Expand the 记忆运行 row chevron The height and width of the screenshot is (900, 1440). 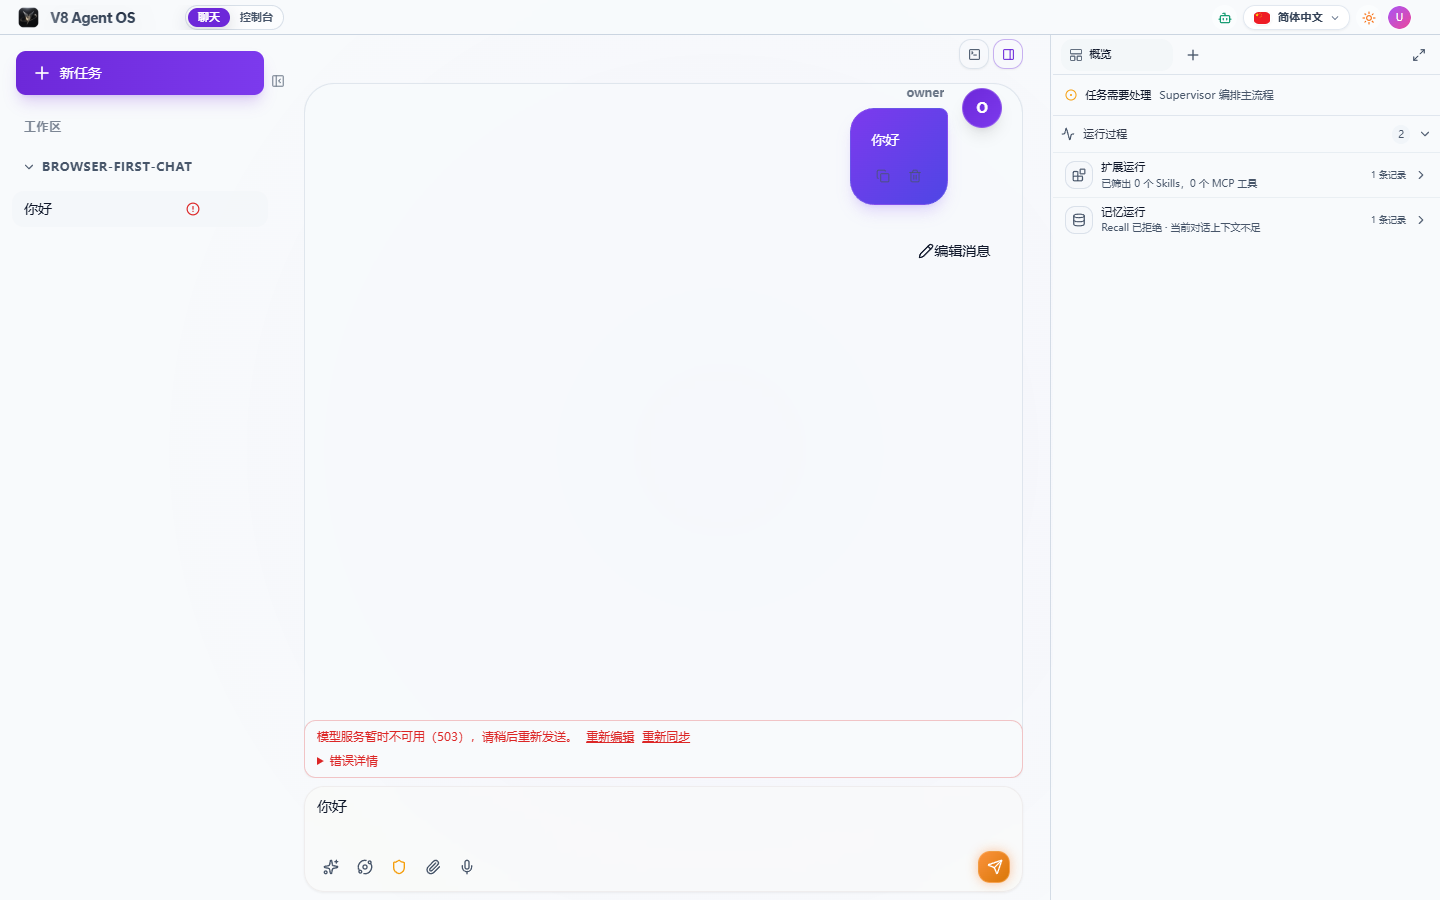(1421, 220)
